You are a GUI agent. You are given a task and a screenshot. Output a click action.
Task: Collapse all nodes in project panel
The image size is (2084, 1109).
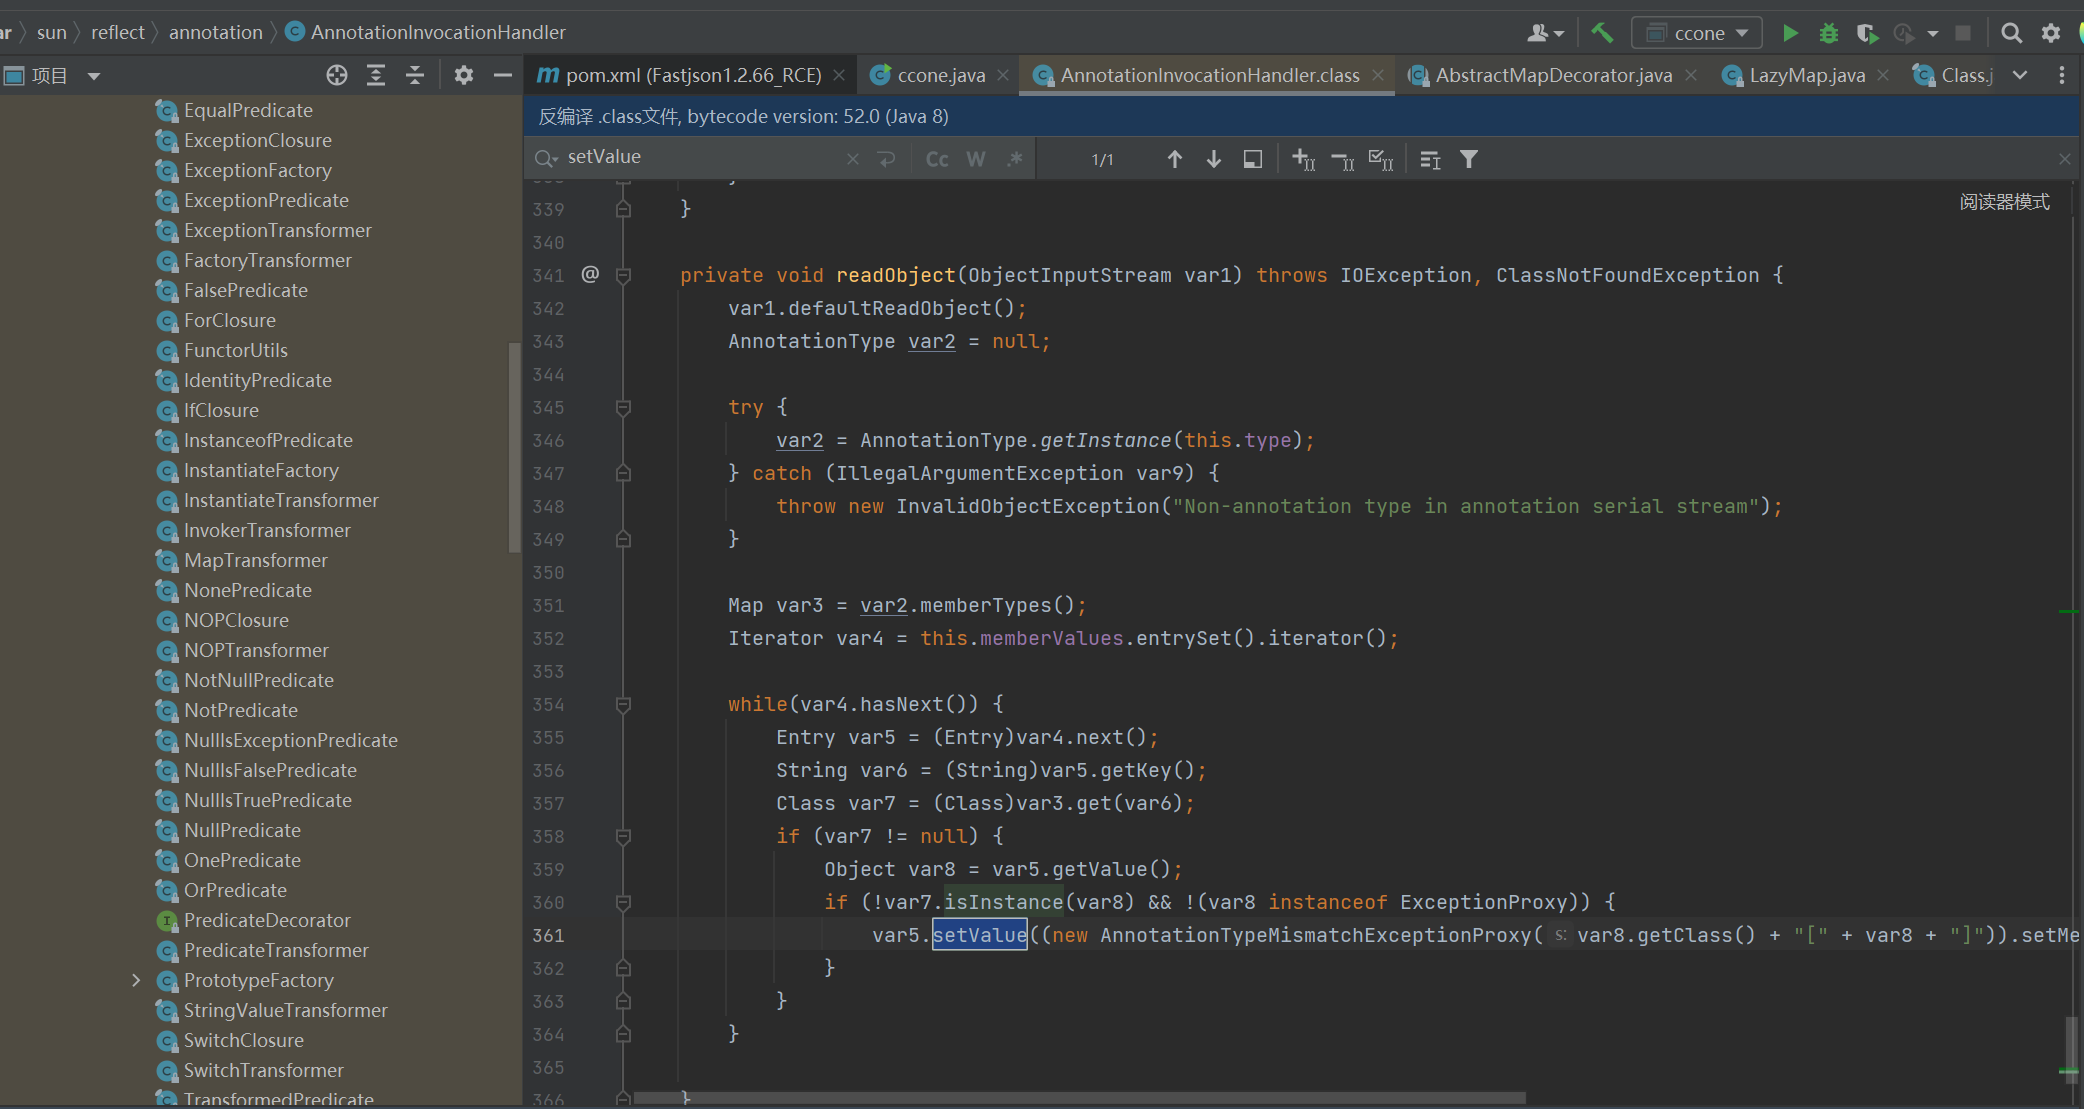415,75
